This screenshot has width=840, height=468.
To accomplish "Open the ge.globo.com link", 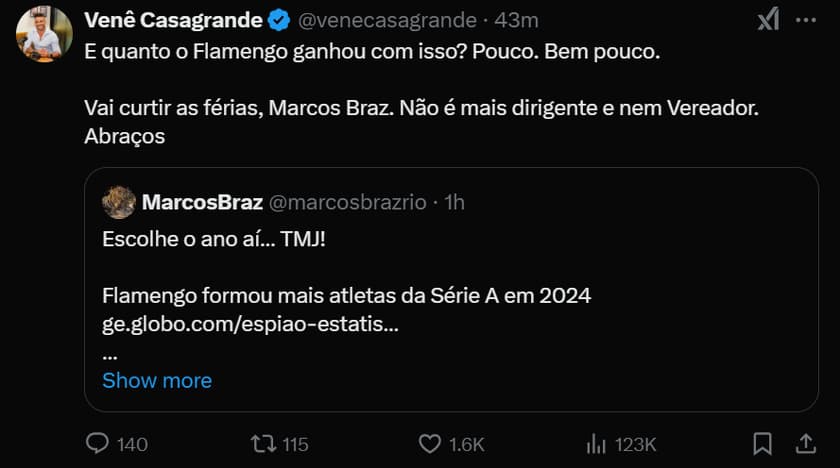I will coord(244,324).
